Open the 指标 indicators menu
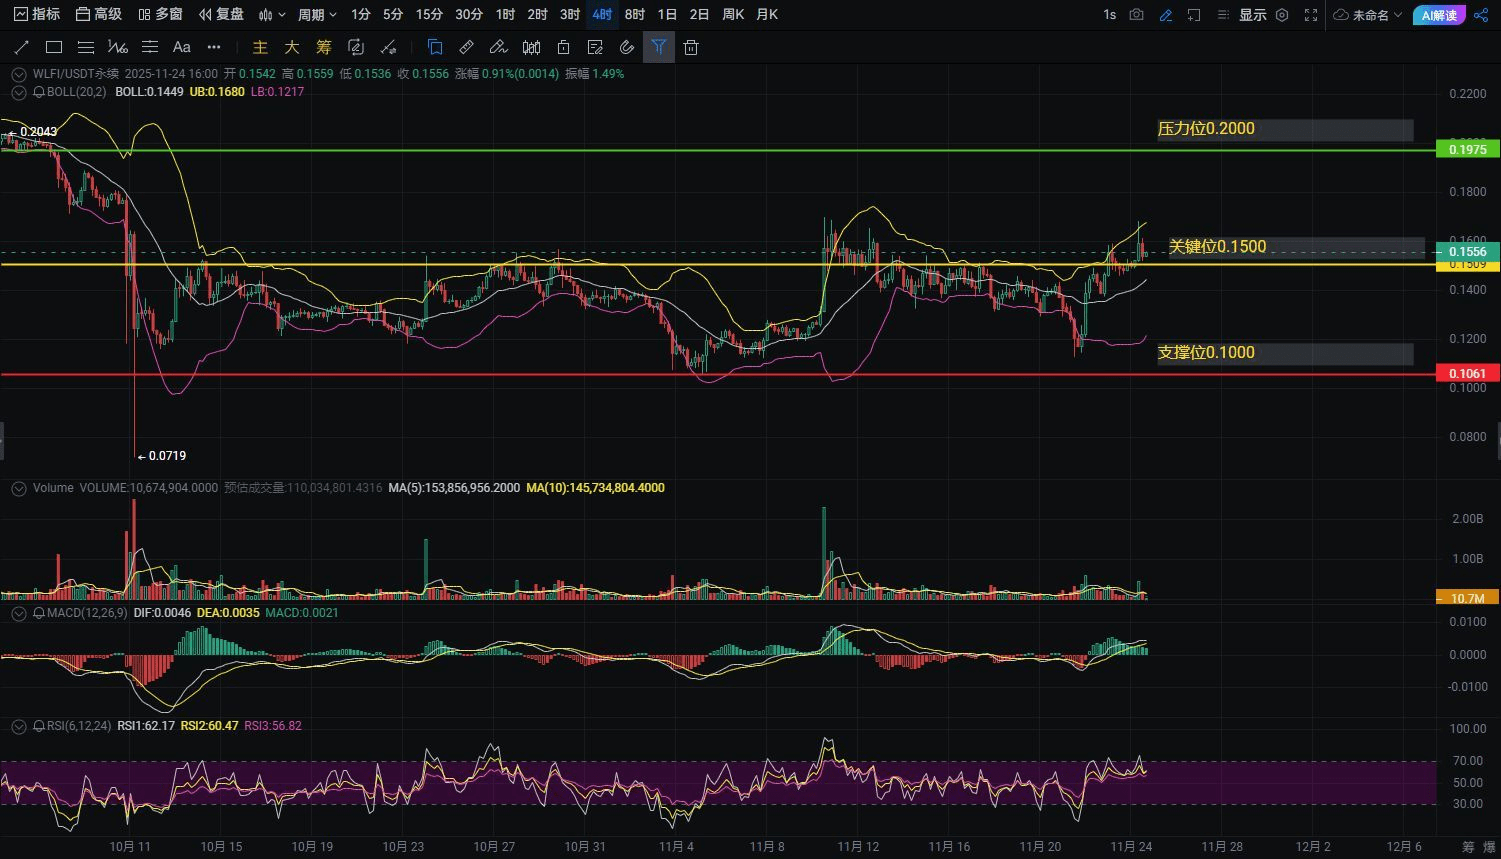1501x859 pixels. [37, 15]
